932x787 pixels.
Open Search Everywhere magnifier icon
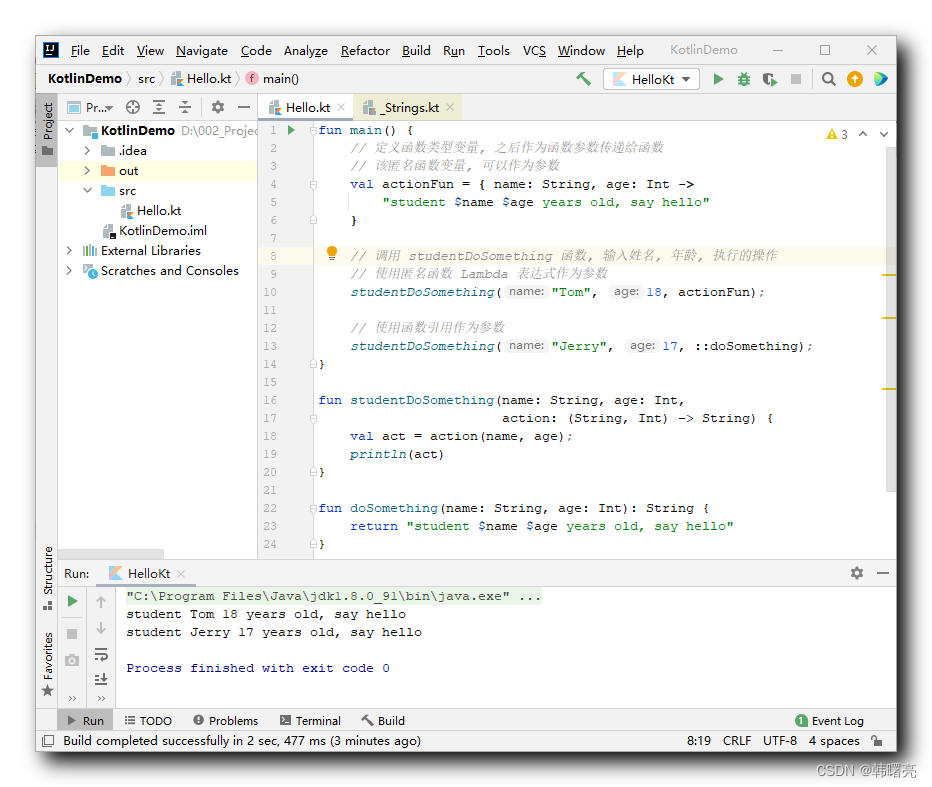[829, 79]
